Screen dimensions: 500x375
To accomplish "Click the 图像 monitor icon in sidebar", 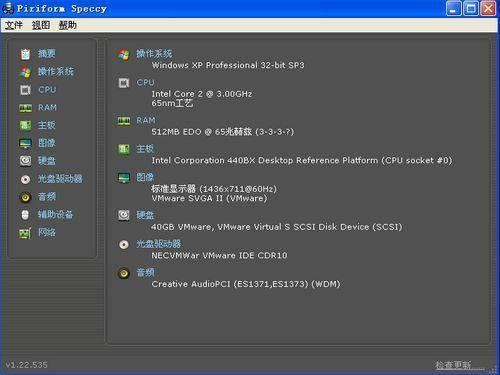I will pyautogui.click(x=25, y=143).
